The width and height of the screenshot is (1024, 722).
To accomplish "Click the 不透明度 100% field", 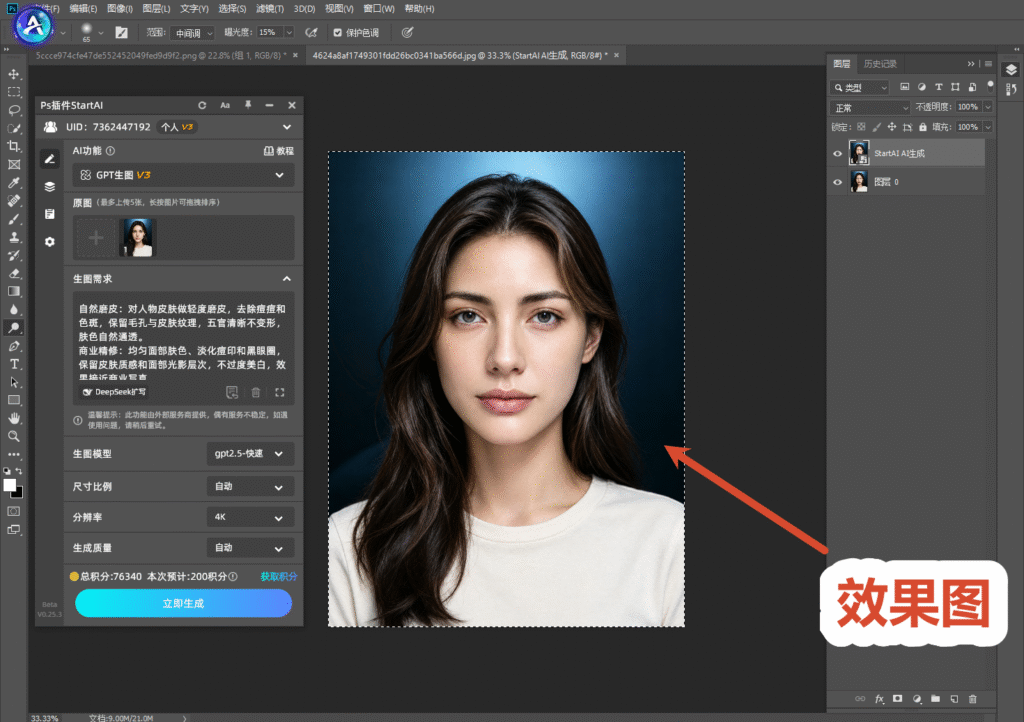I will (967, 107).
